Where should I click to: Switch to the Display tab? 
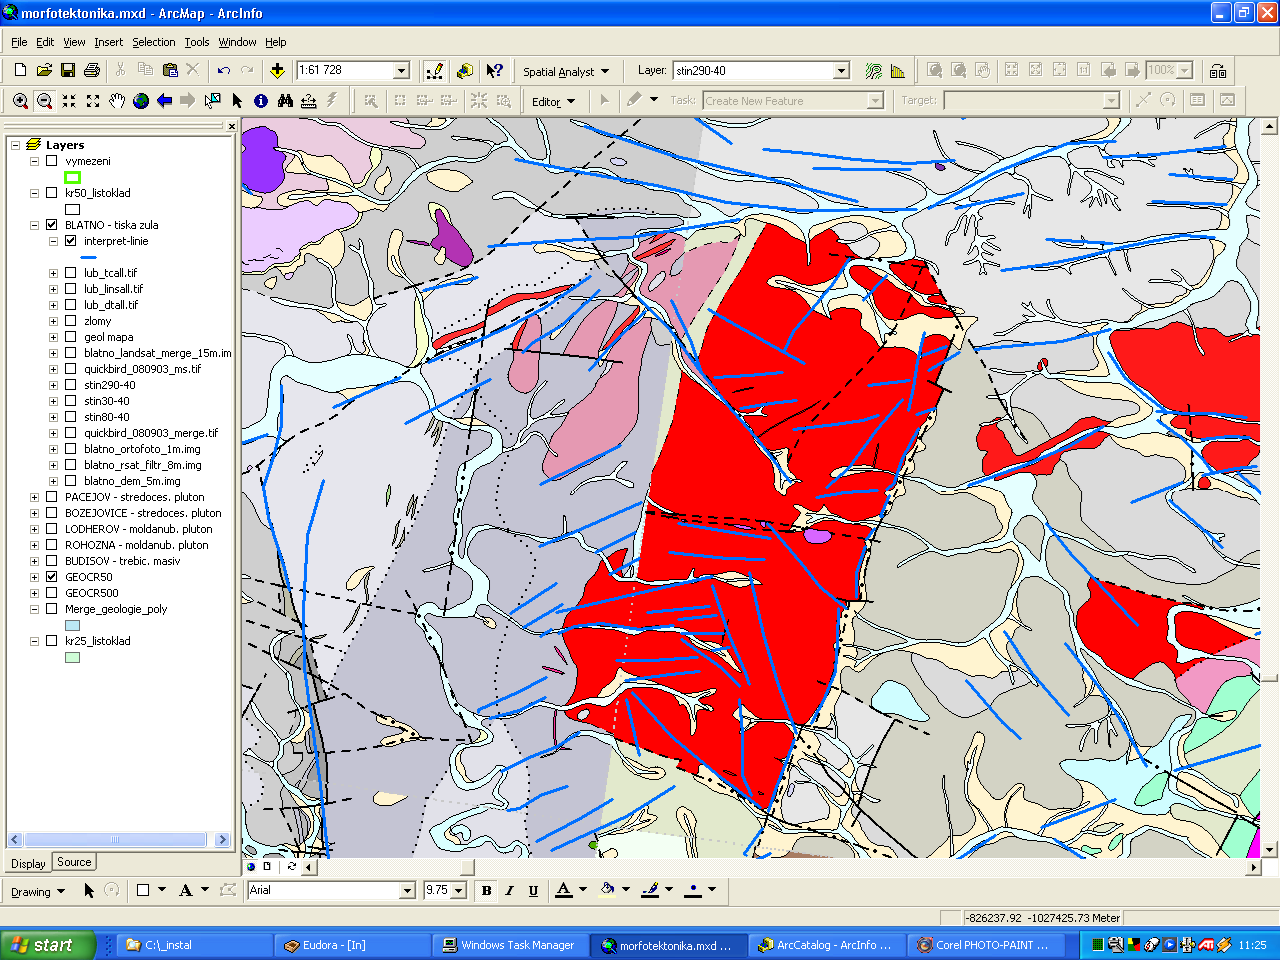tap(28, 863)
